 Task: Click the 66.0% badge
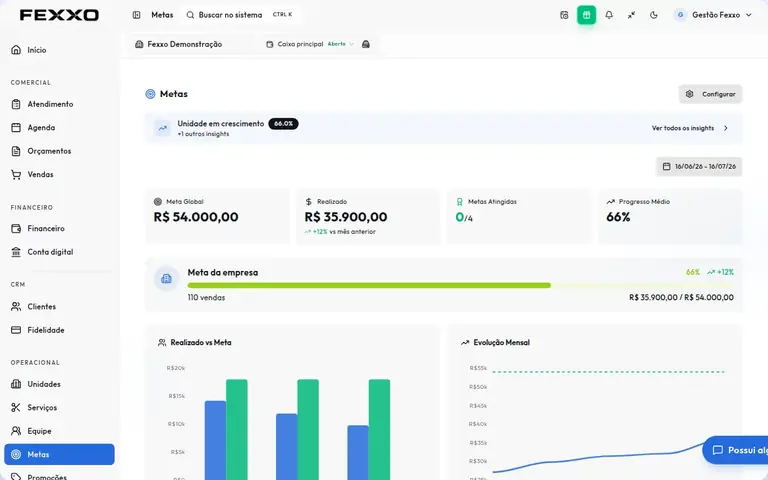tap(283, 124)
